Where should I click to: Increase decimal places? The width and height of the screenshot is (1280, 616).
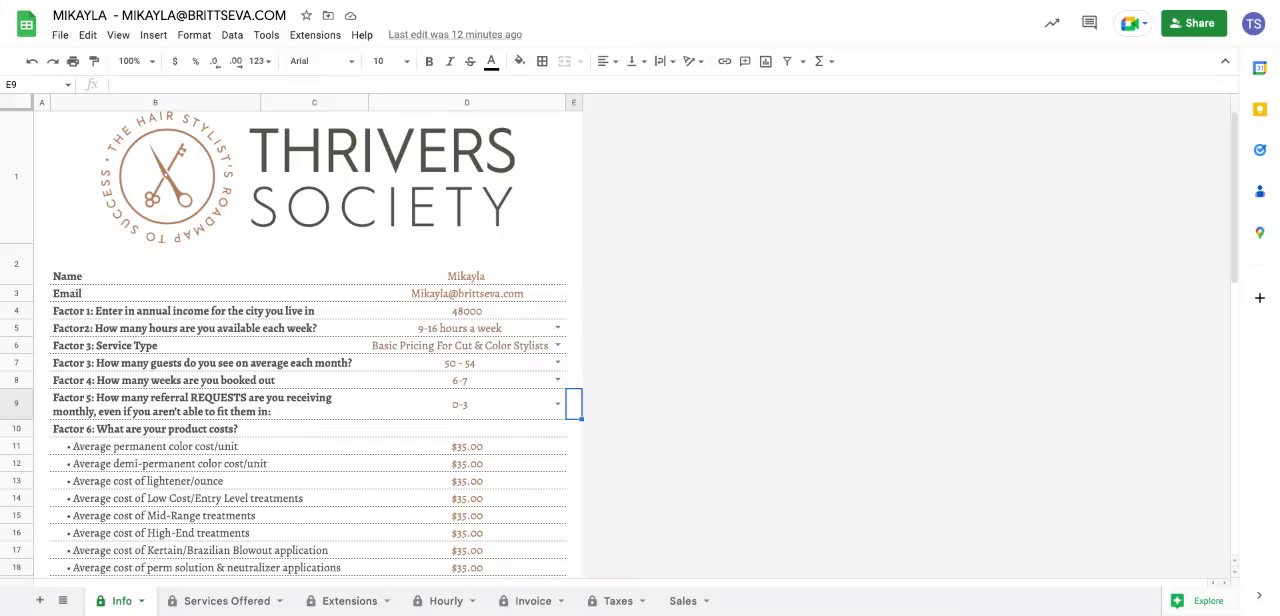tap(236, 61)
